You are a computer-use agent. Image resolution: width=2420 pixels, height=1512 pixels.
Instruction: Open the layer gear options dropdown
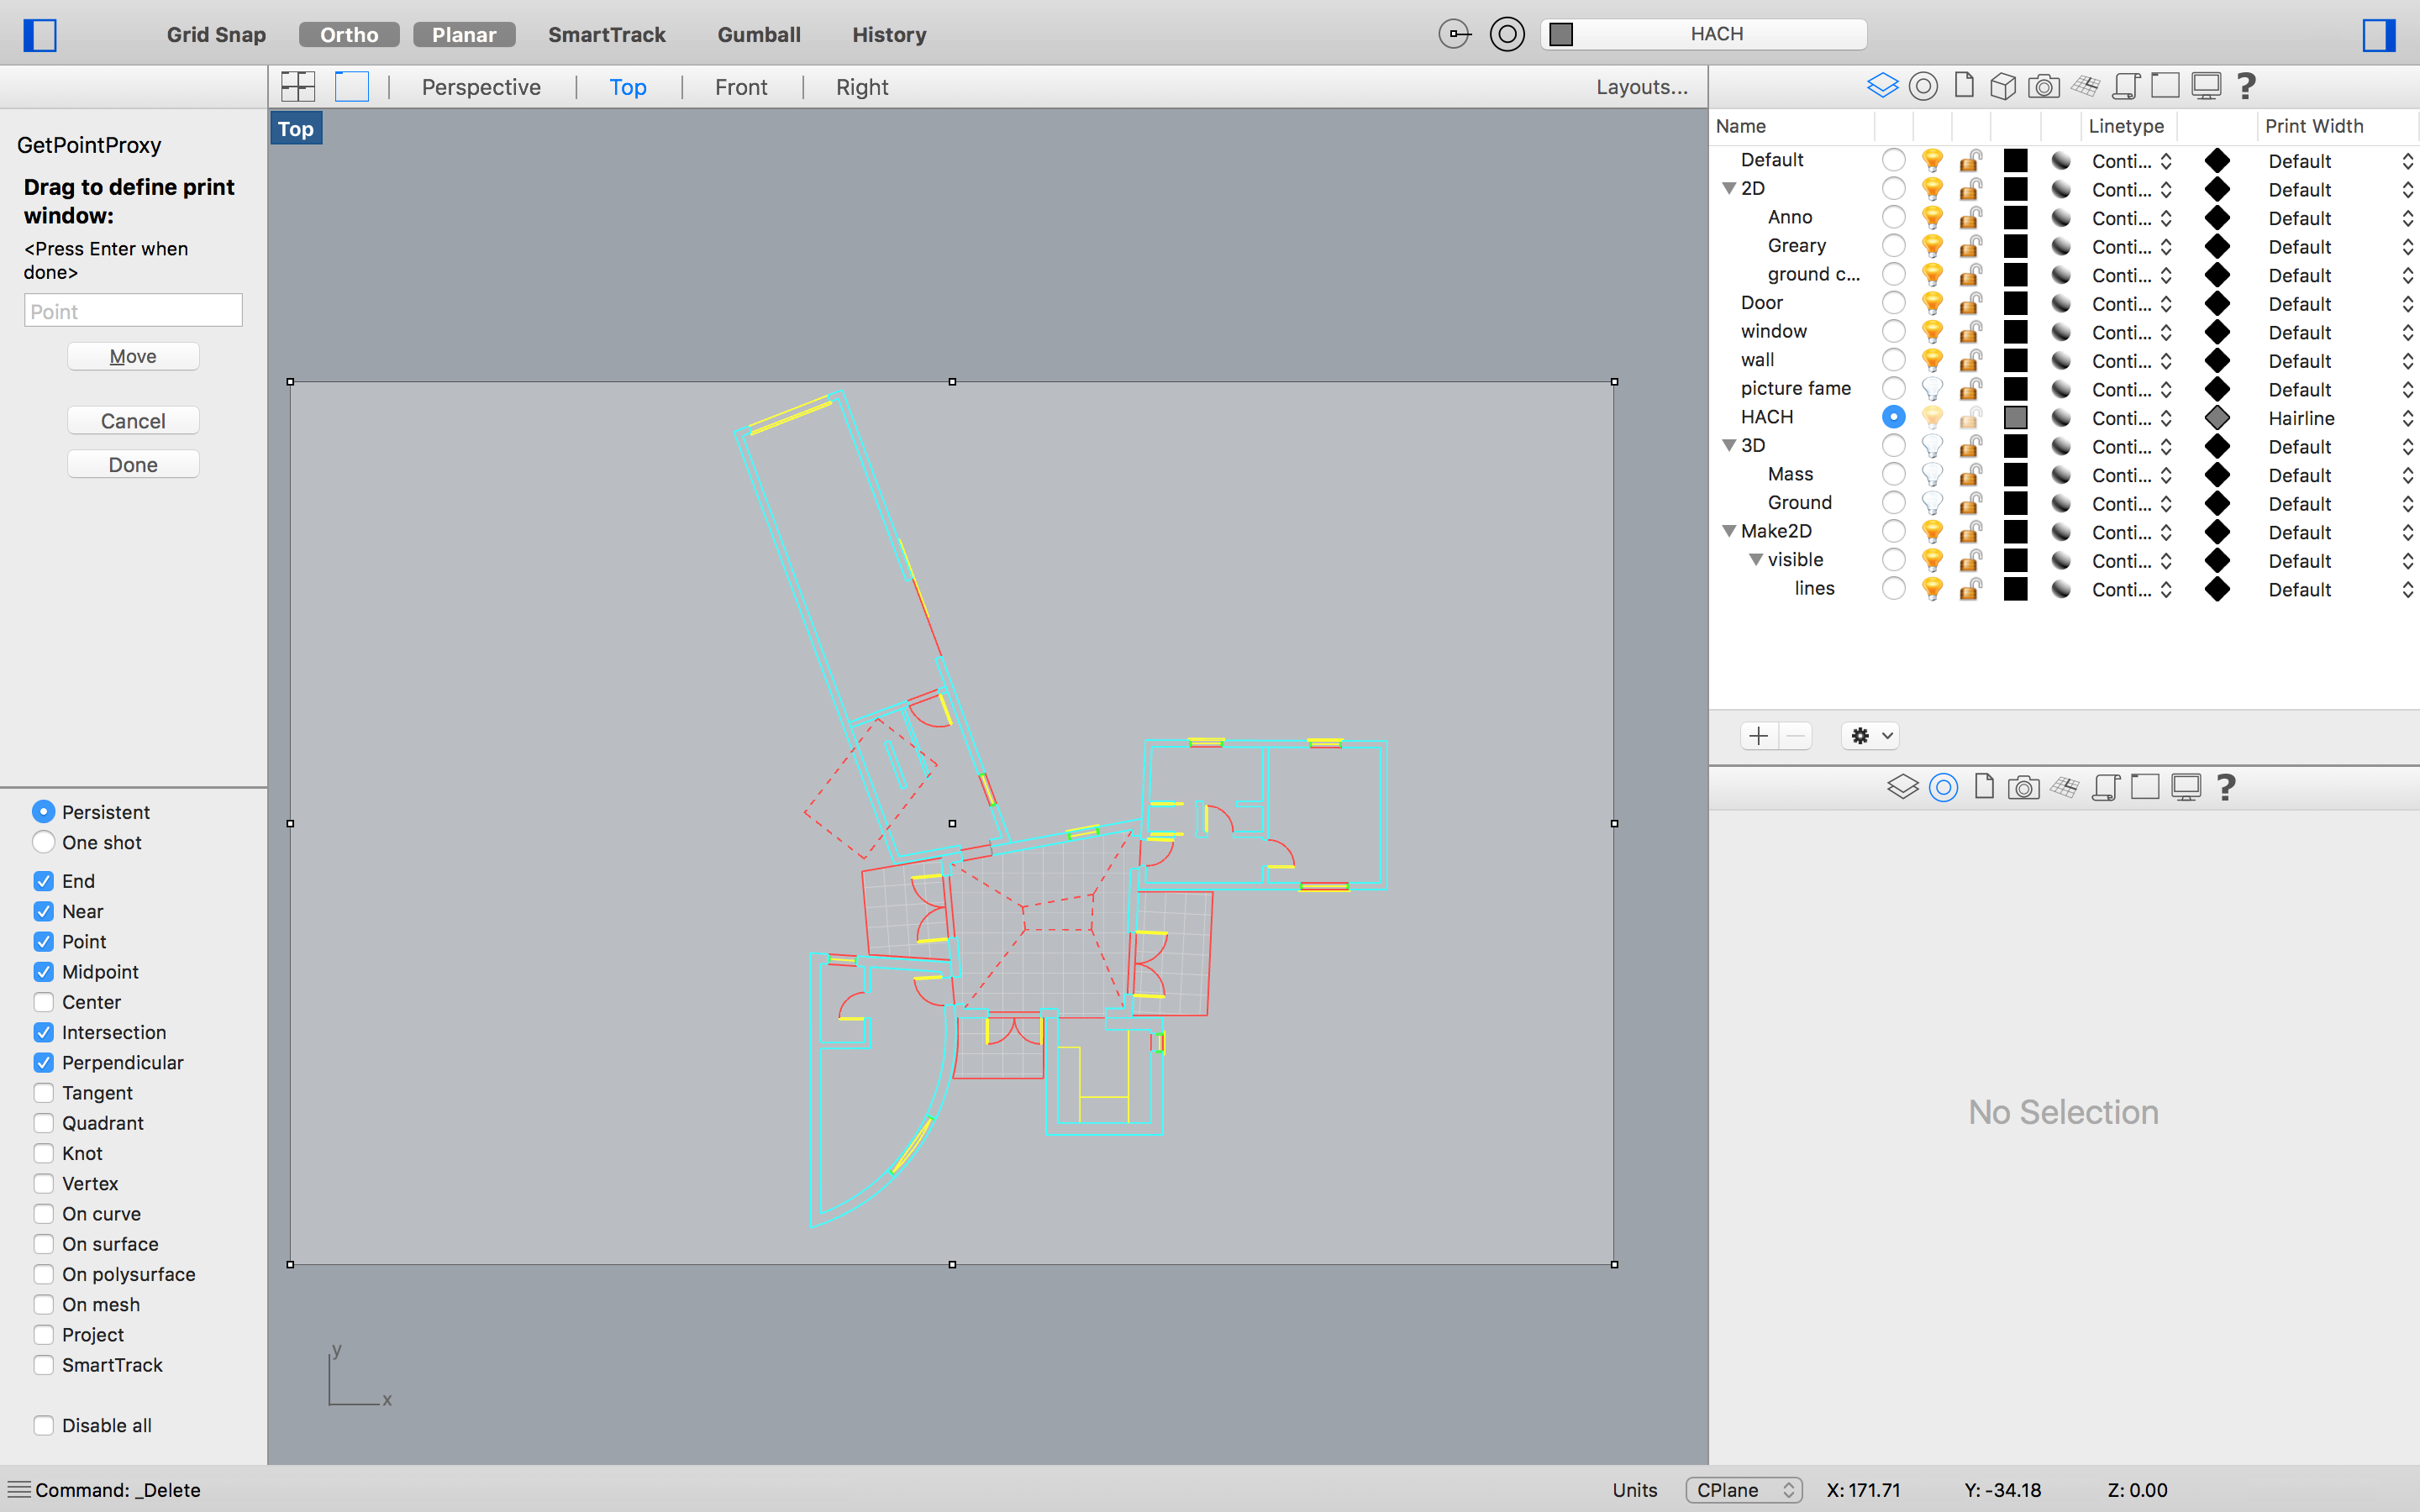pyautogui.click(x=1870, y=736)
